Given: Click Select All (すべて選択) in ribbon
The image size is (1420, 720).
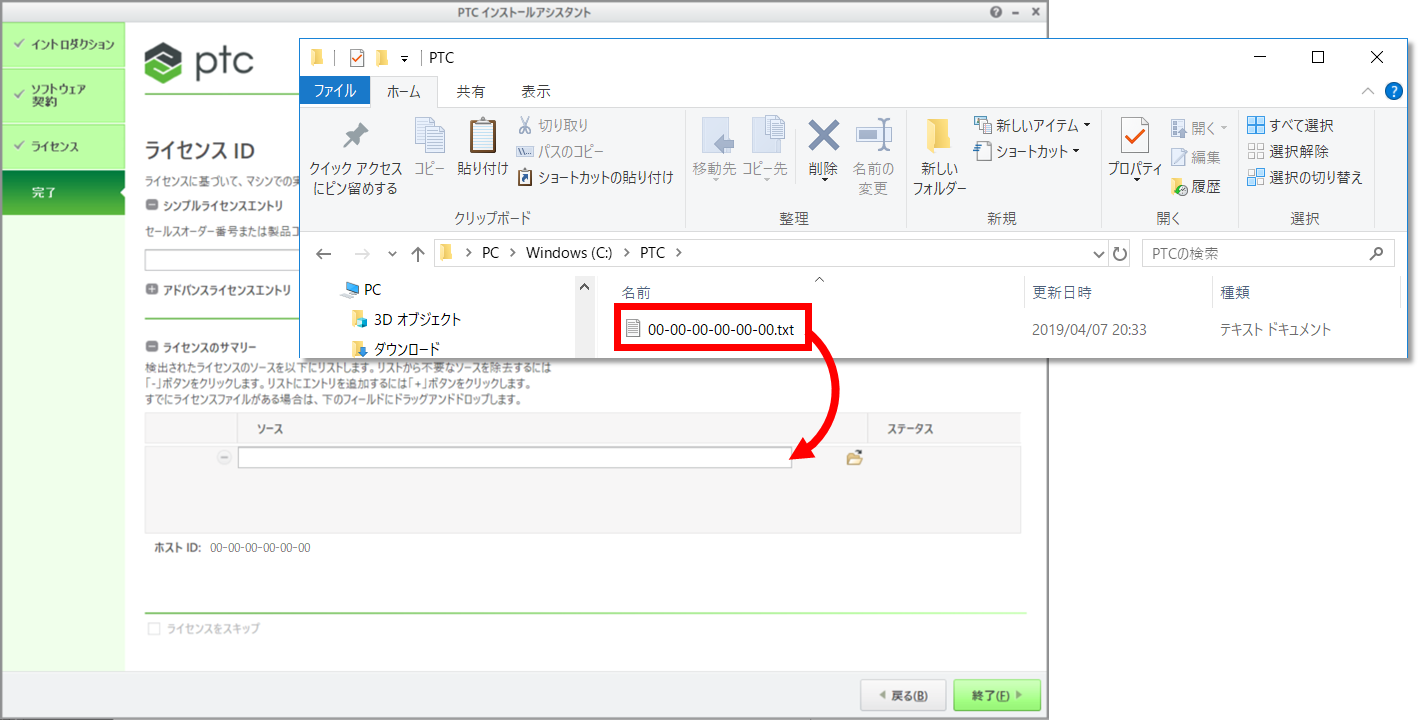Looking at the screenshot, I should (x=1290, y=126).
